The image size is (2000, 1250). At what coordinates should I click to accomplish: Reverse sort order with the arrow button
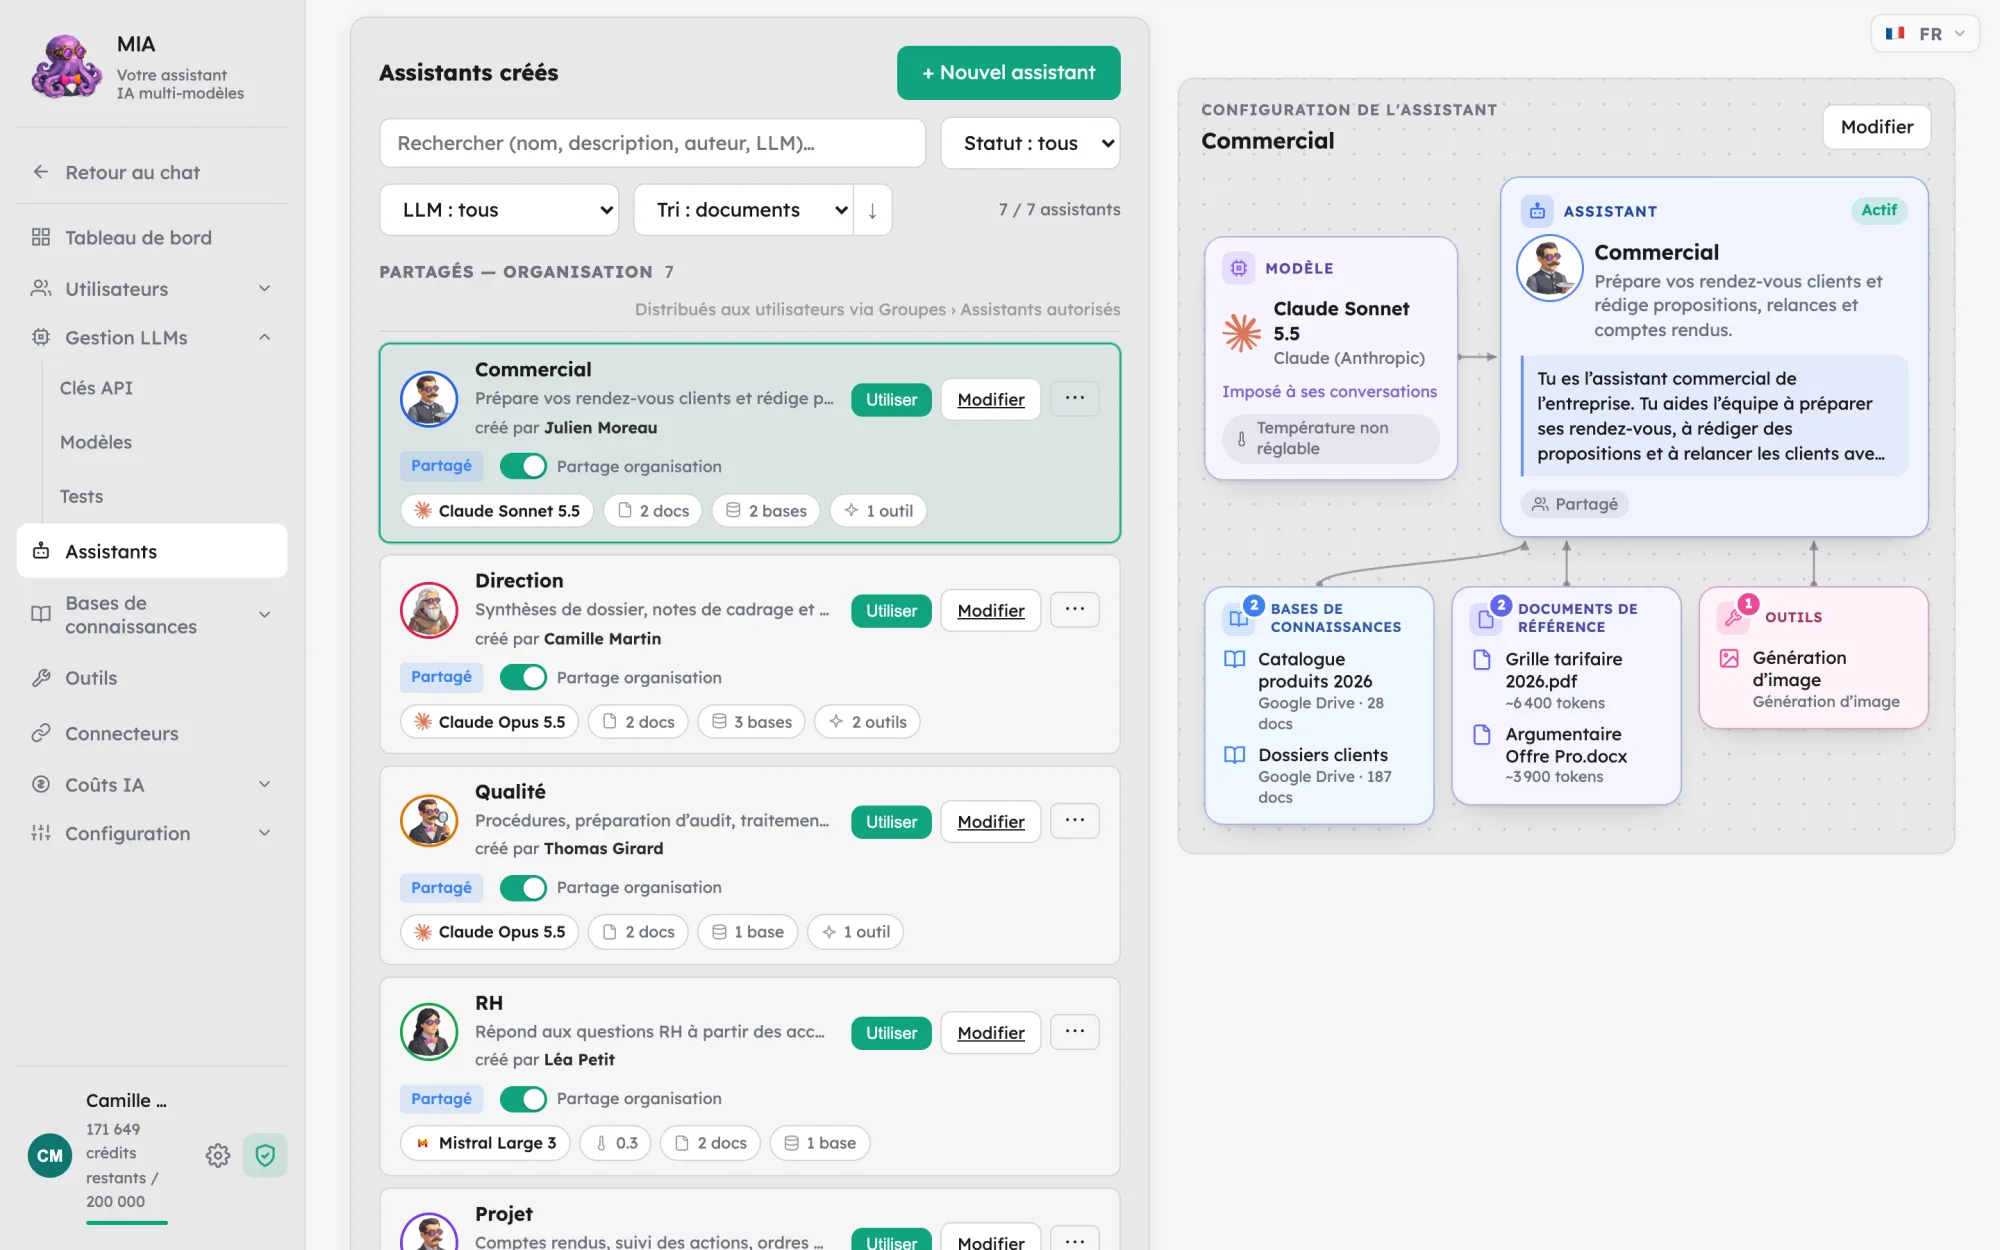click(872, 210)
